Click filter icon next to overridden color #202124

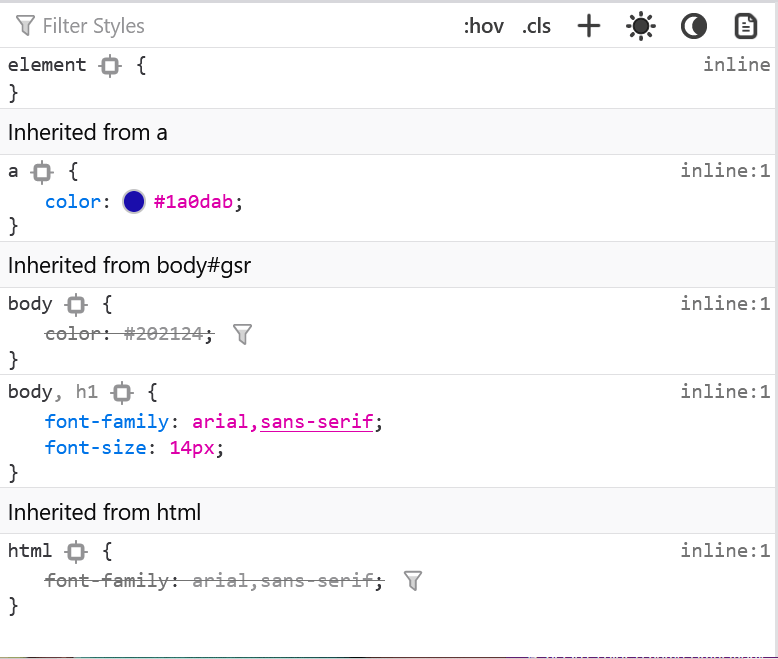[x=241, y=334]
